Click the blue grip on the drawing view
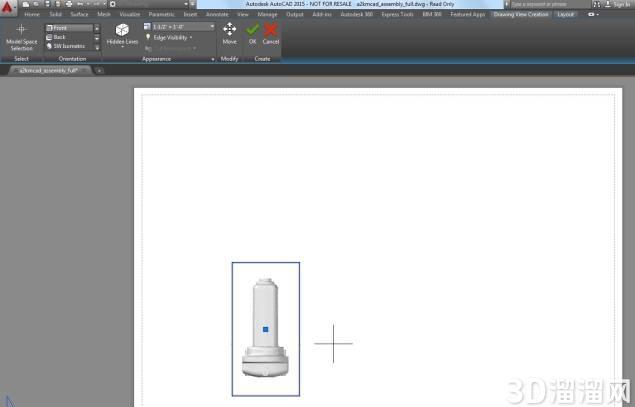 pos(266,329)
